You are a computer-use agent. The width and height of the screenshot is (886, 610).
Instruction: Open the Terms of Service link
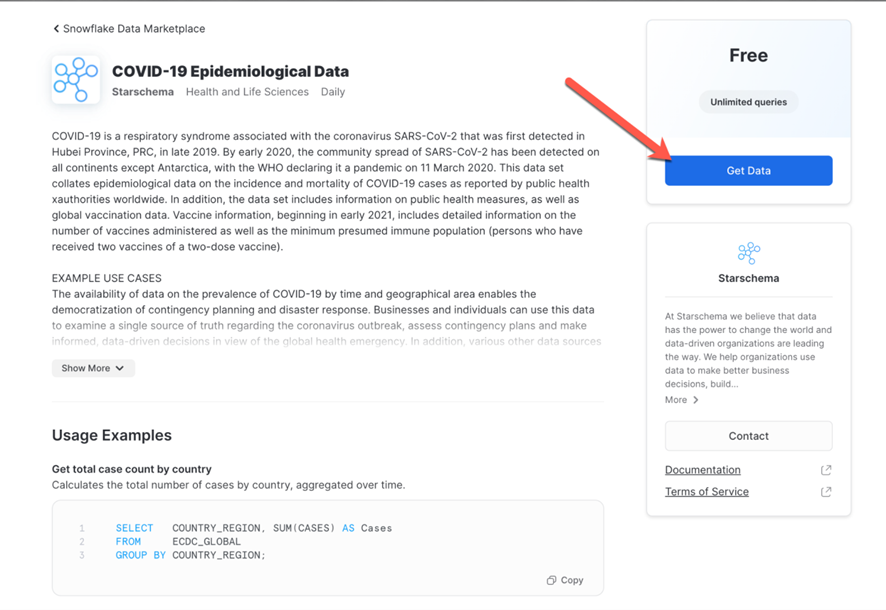click(707, 492)
